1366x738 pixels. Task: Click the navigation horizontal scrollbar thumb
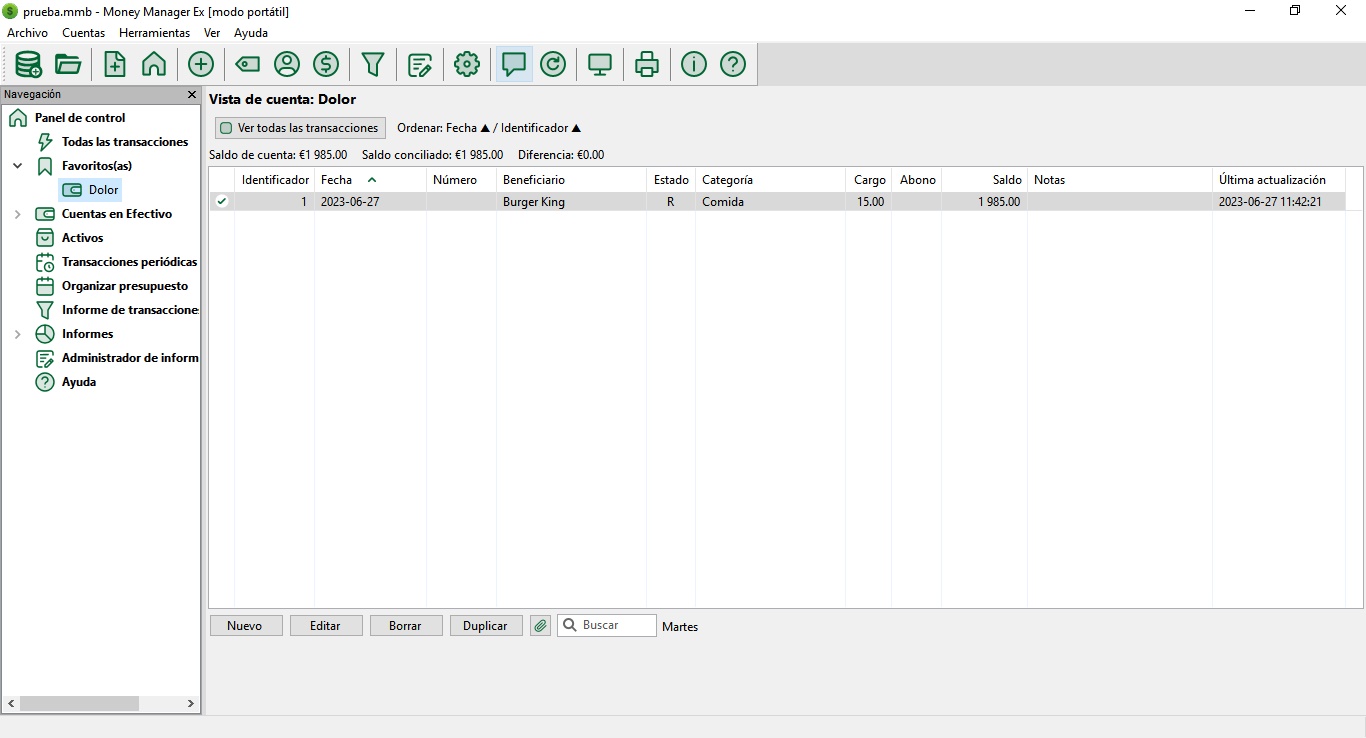tap(79, 704)
